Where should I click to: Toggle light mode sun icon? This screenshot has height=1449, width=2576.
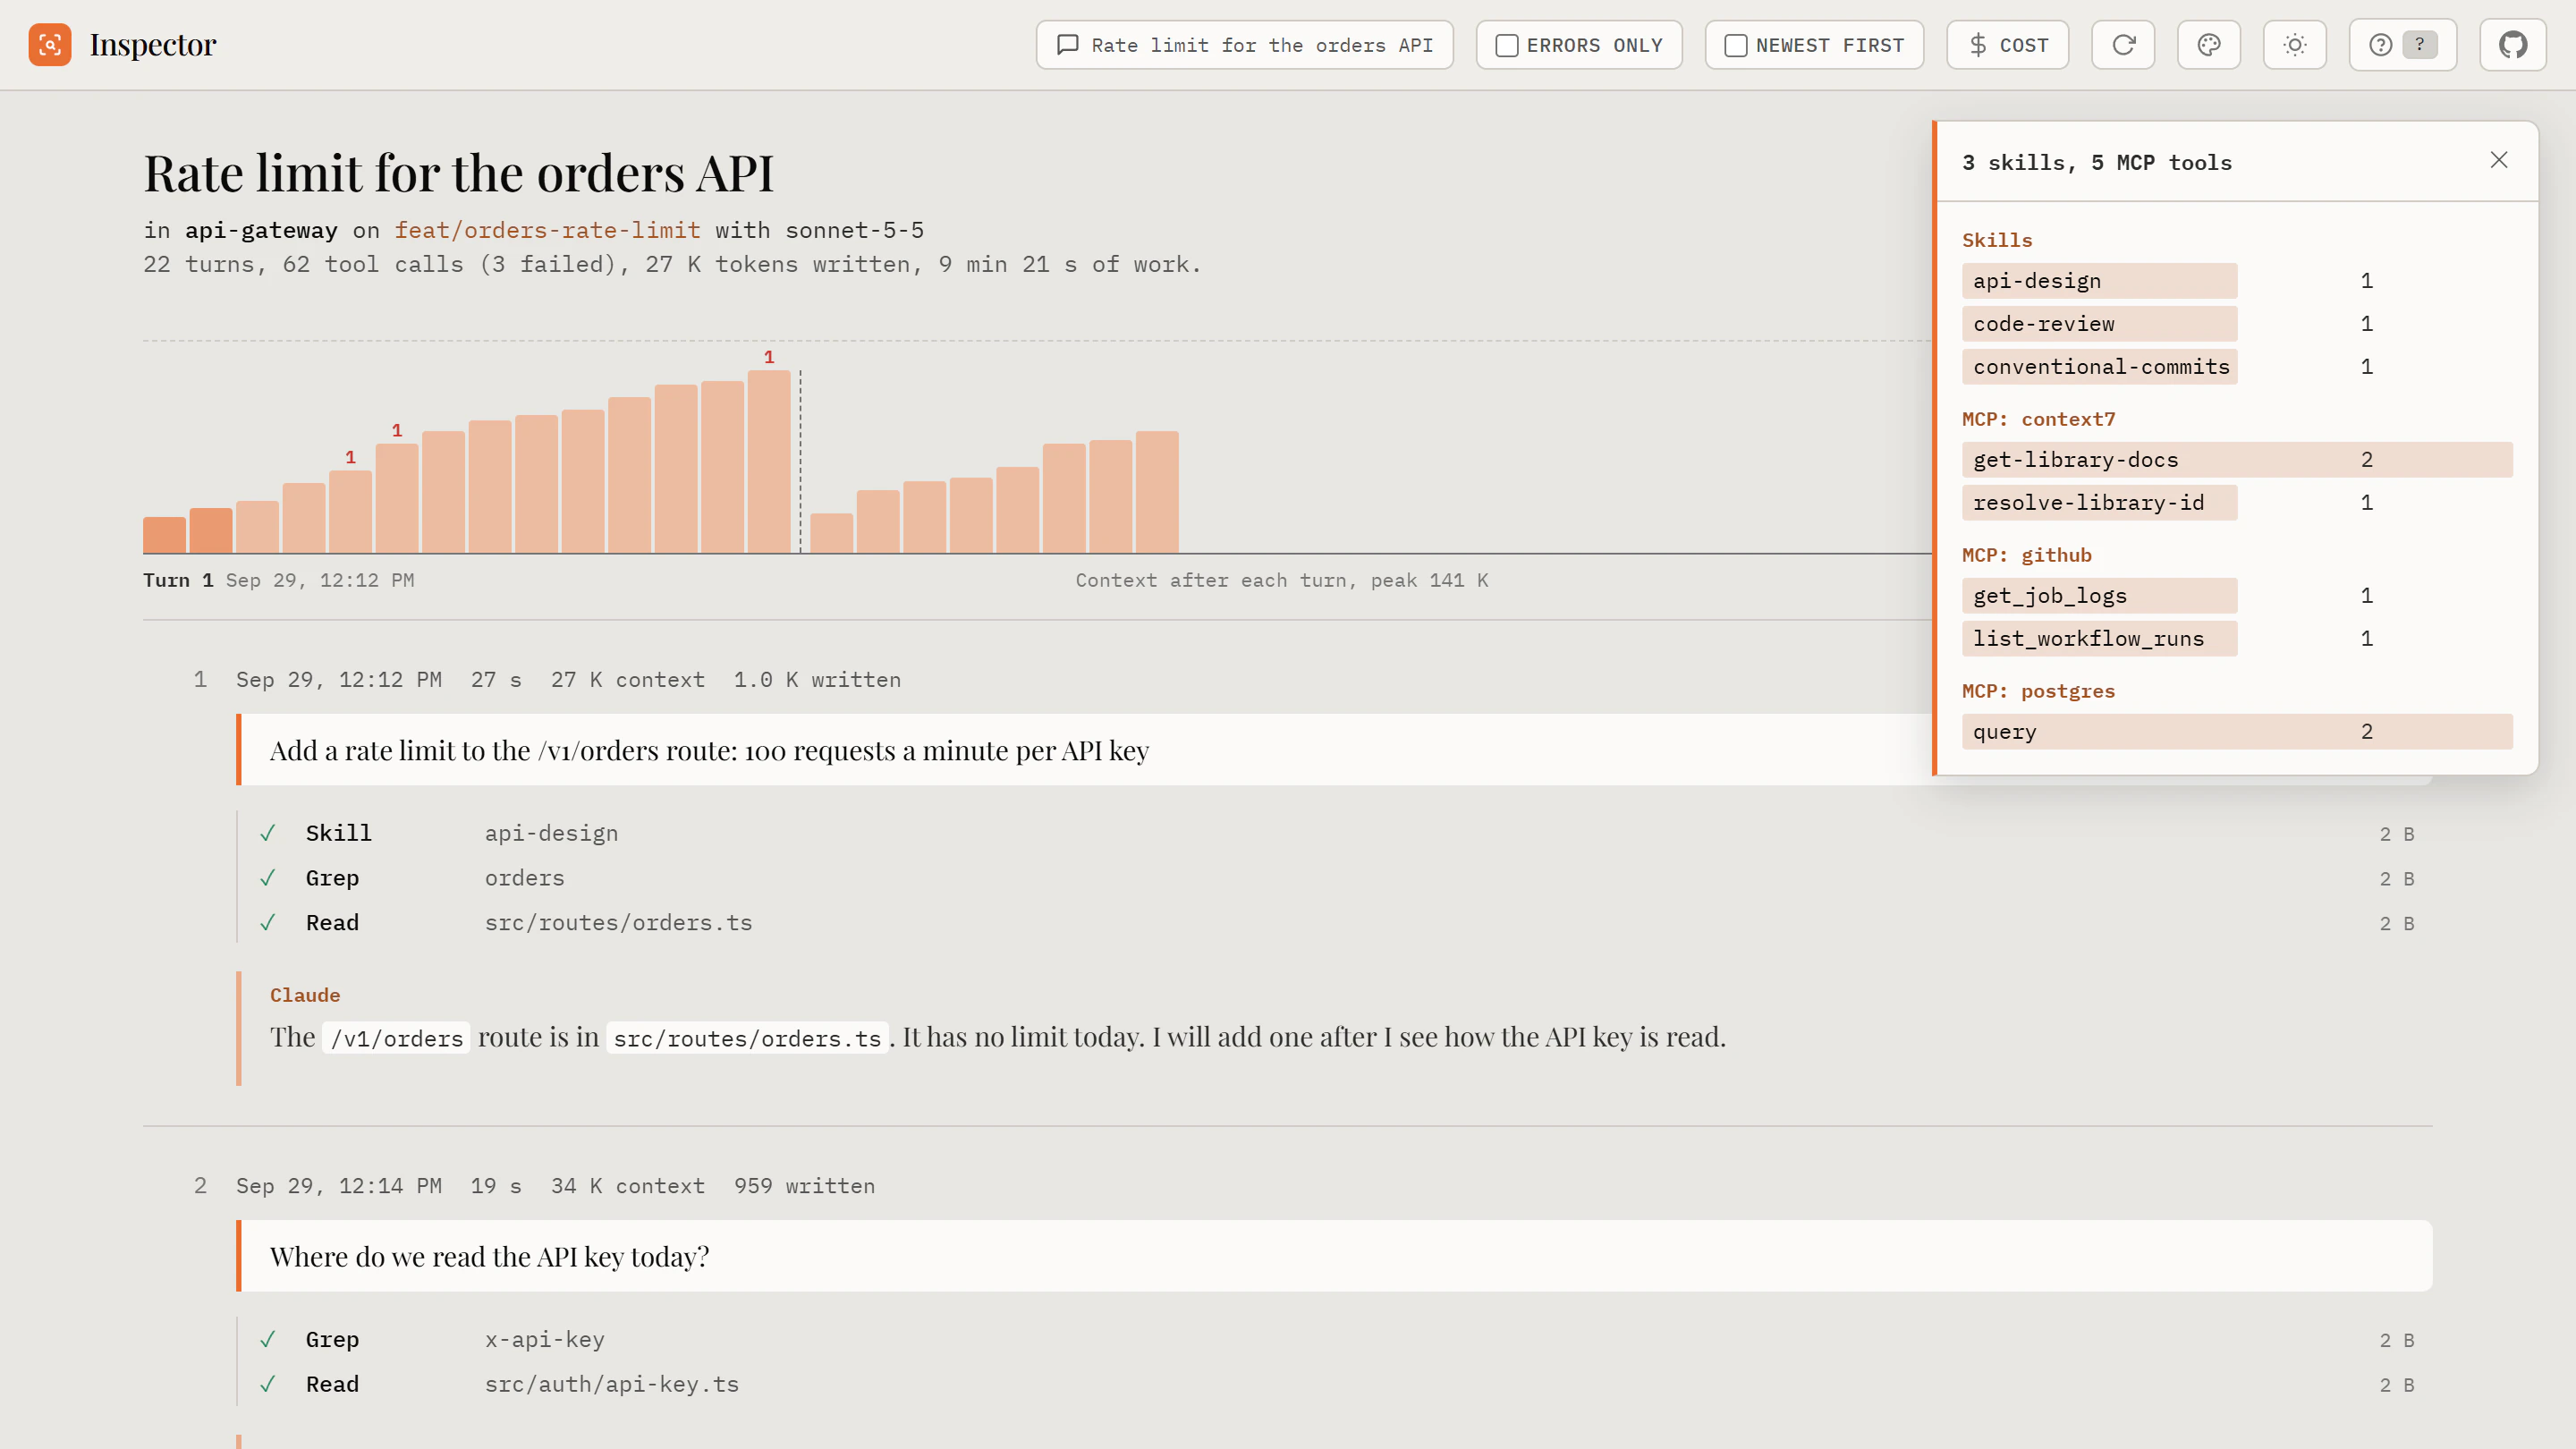point(2295,45)
